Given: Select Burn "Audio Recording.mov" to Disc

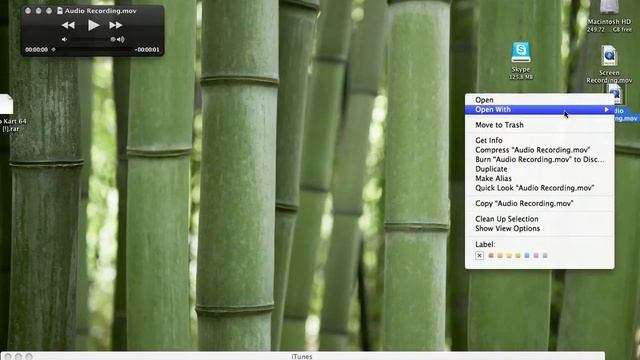Looking at the screenshot, I should tap(540, 159).
